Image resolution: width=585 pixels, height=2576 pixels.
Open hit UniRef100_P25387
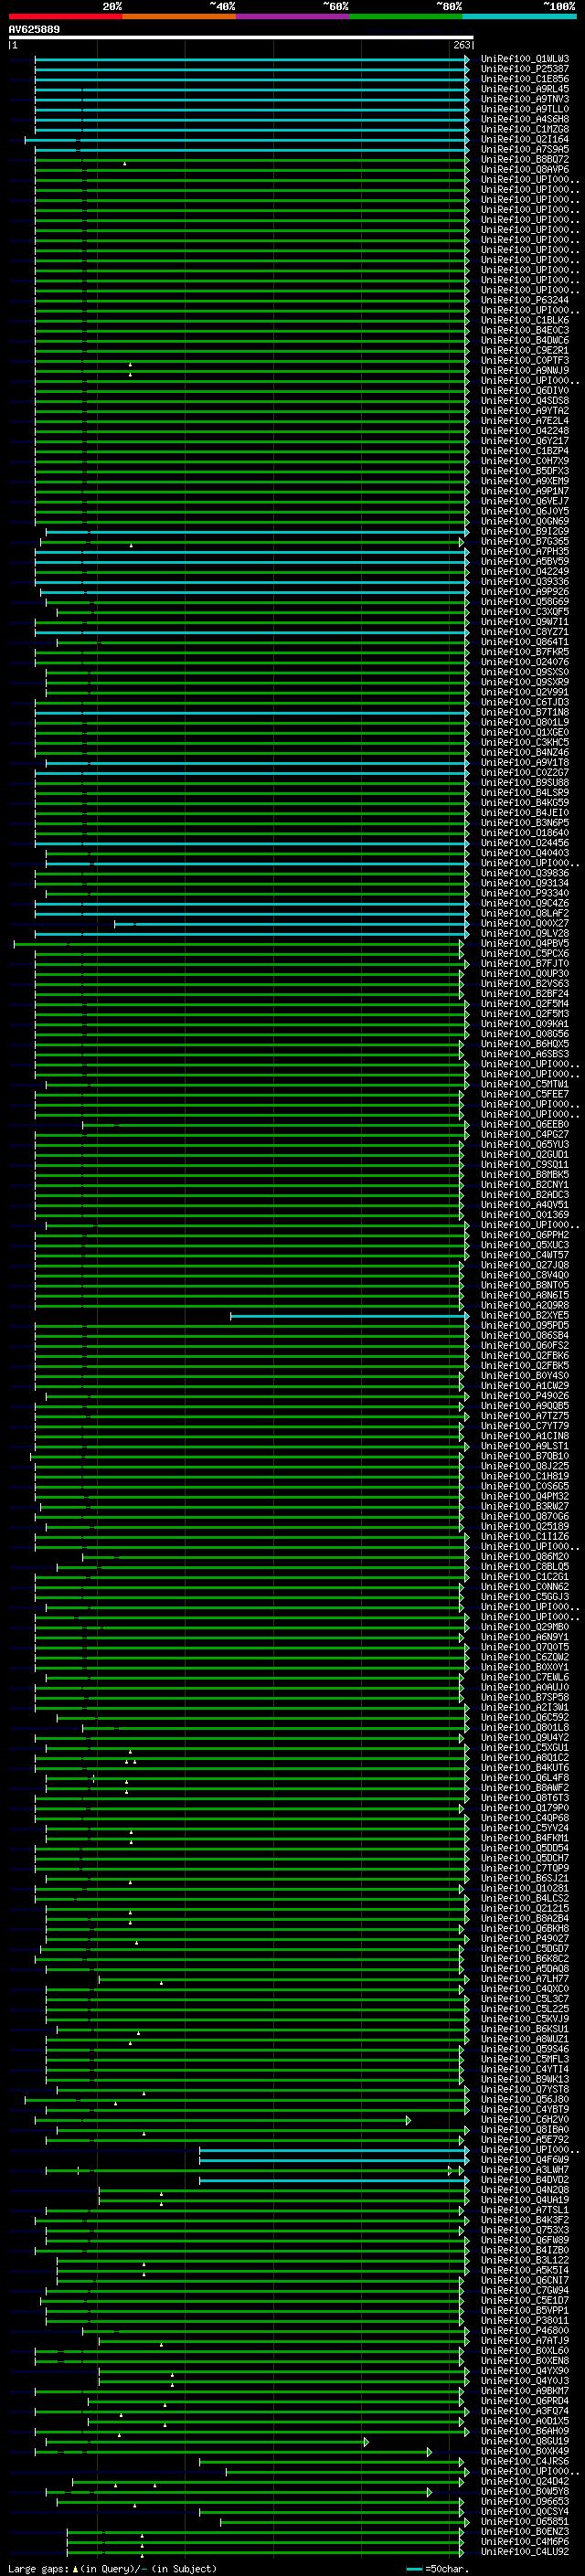pyautogui.click(x=525, y=69)
